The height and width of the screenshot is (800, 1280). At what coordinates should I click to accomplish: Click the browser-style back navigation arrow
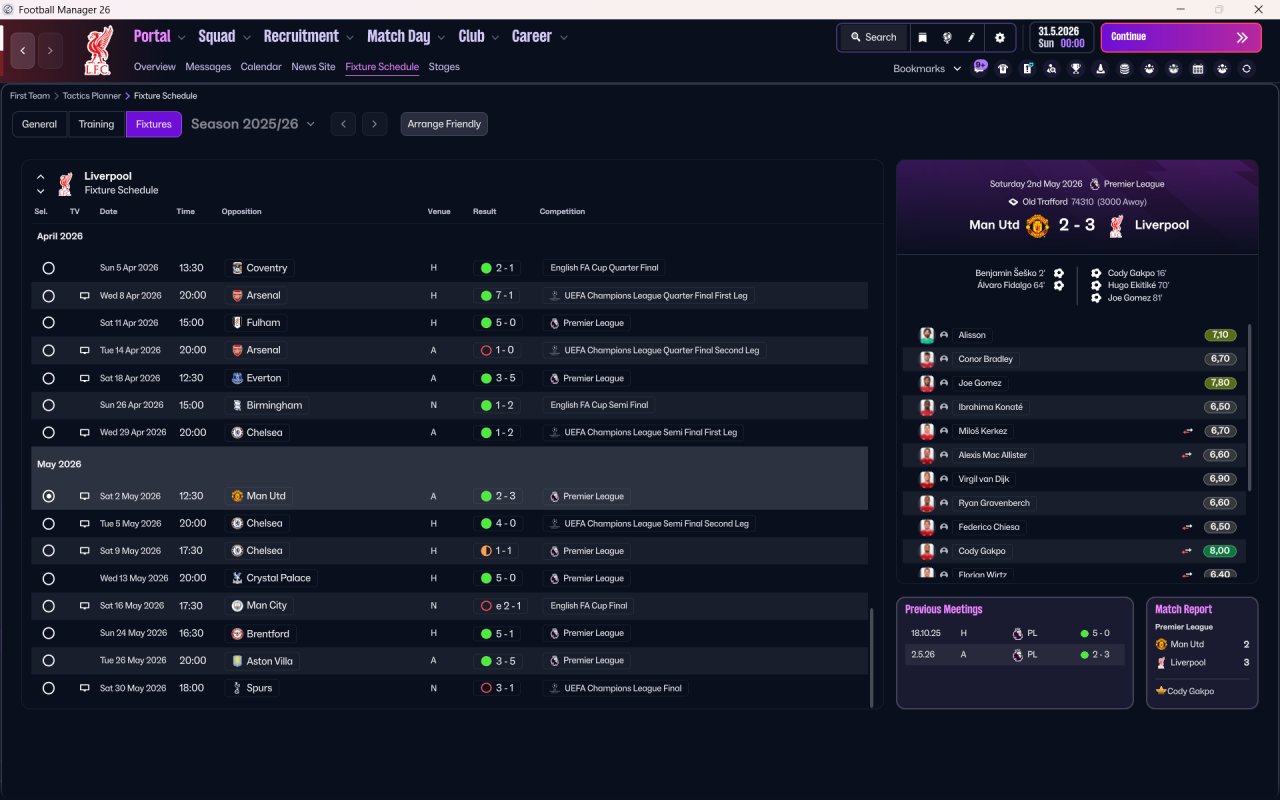pos(23,51)
